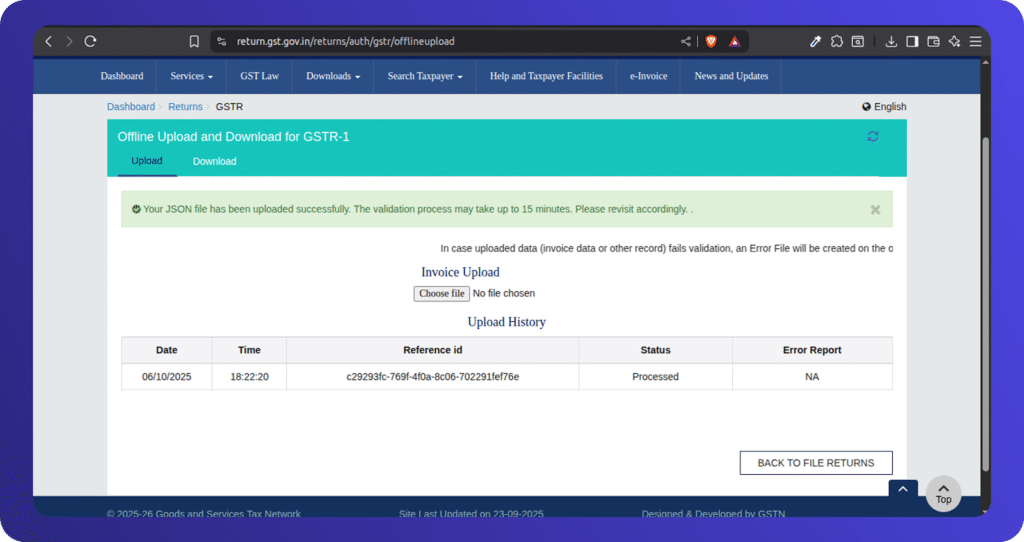The height and width of the screenshot is (542, 1024).
Task: Click the dark blue up-arrow footer button
Action: coord(903,488)
